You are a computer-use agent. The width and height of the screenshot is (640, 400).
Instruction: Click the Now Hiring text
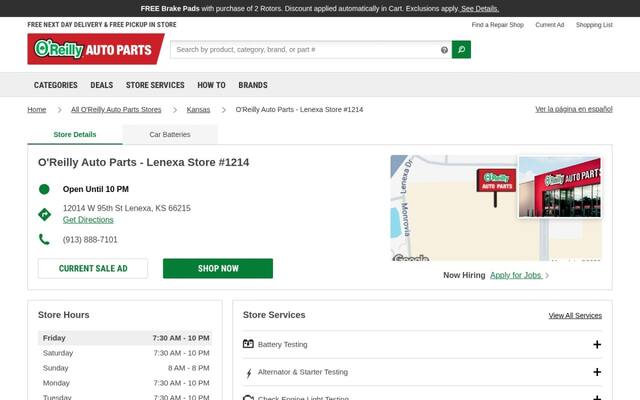(464, 275)
